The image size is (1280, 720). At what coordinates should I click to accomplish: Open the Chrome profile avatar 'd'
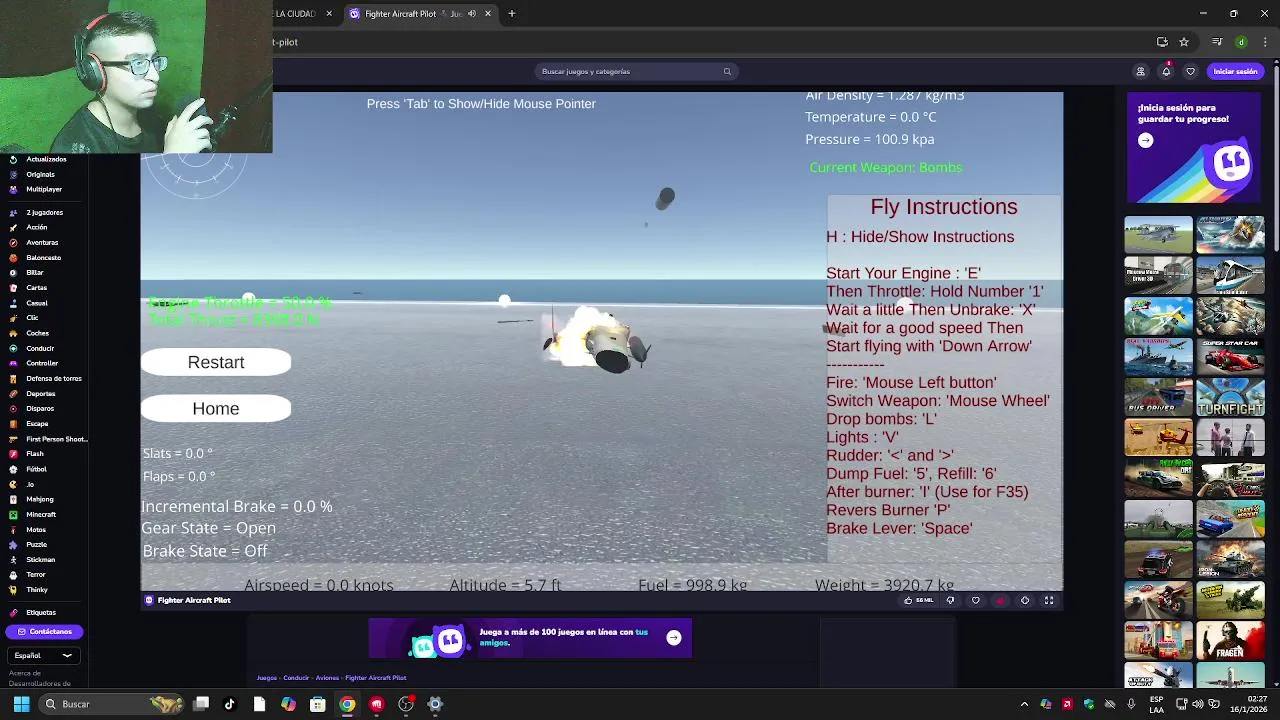click(1241, 42)
